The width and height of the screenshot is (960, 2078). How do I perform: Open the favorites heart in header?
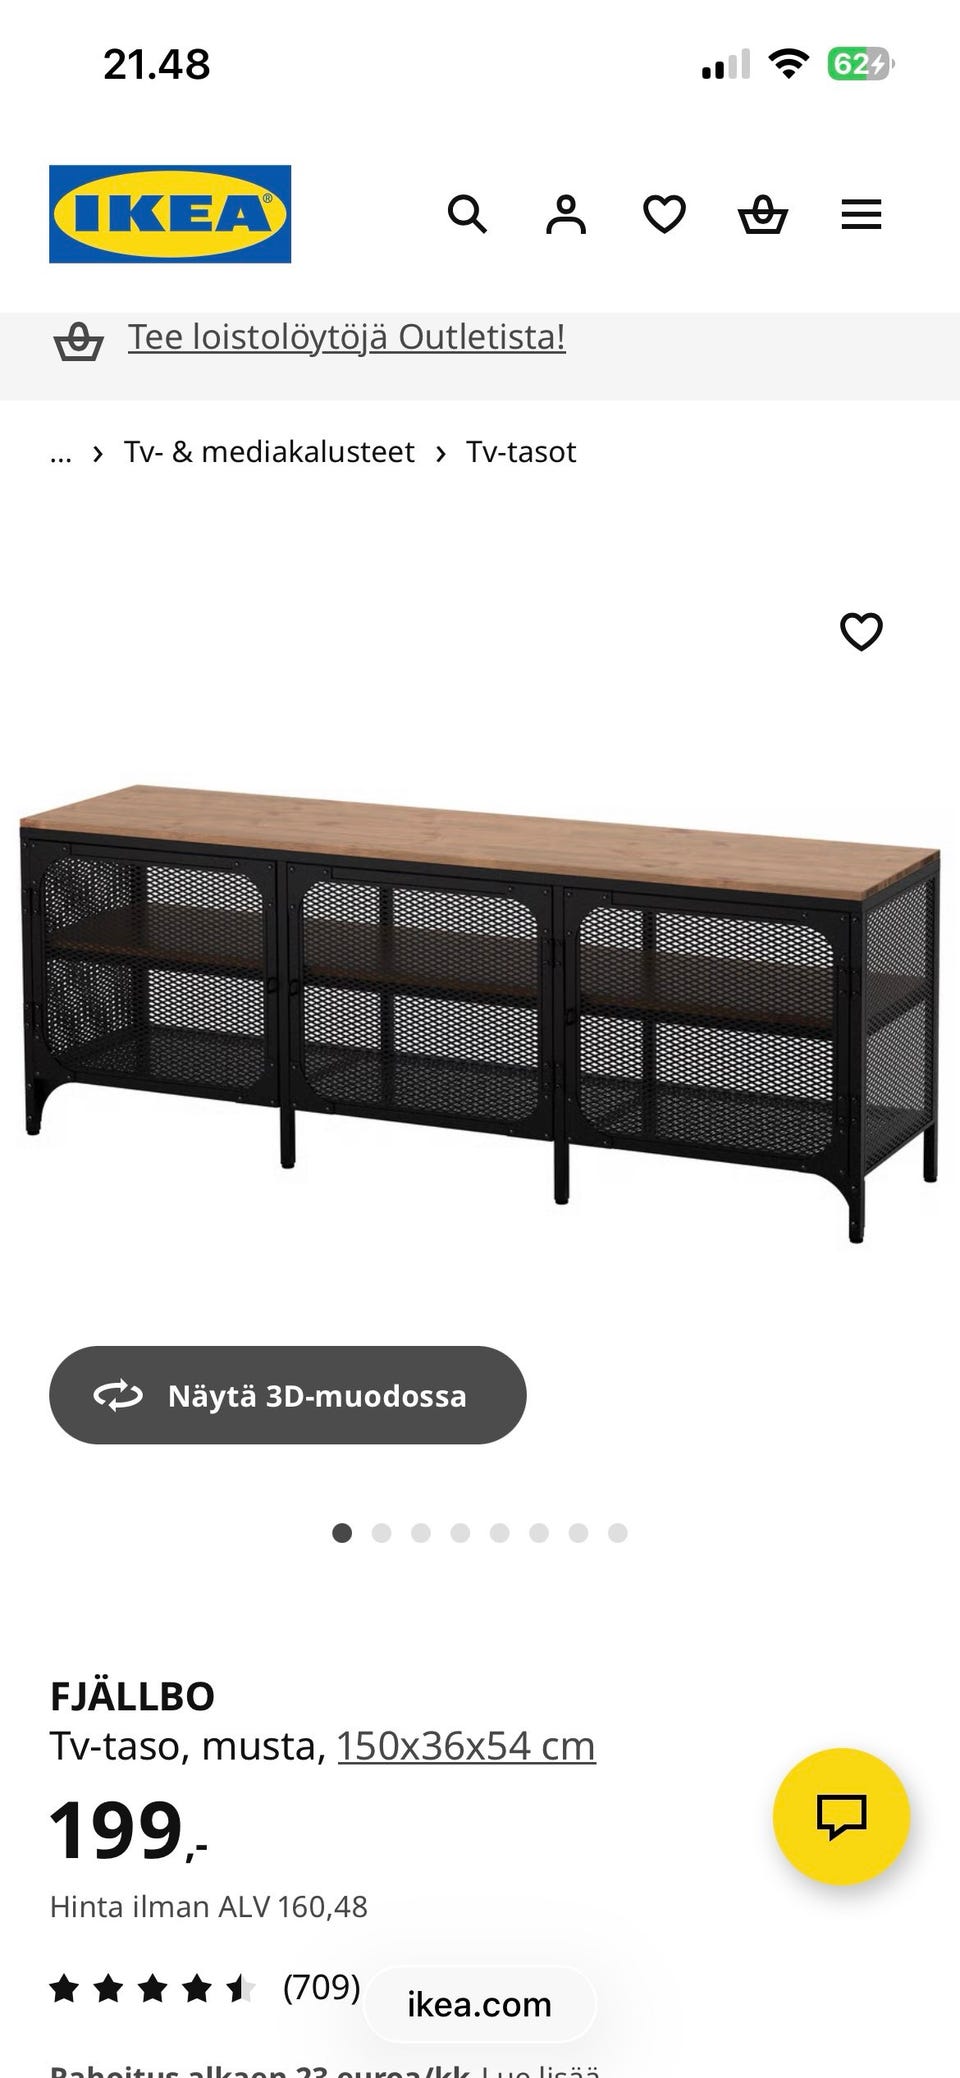pos(664,214)
